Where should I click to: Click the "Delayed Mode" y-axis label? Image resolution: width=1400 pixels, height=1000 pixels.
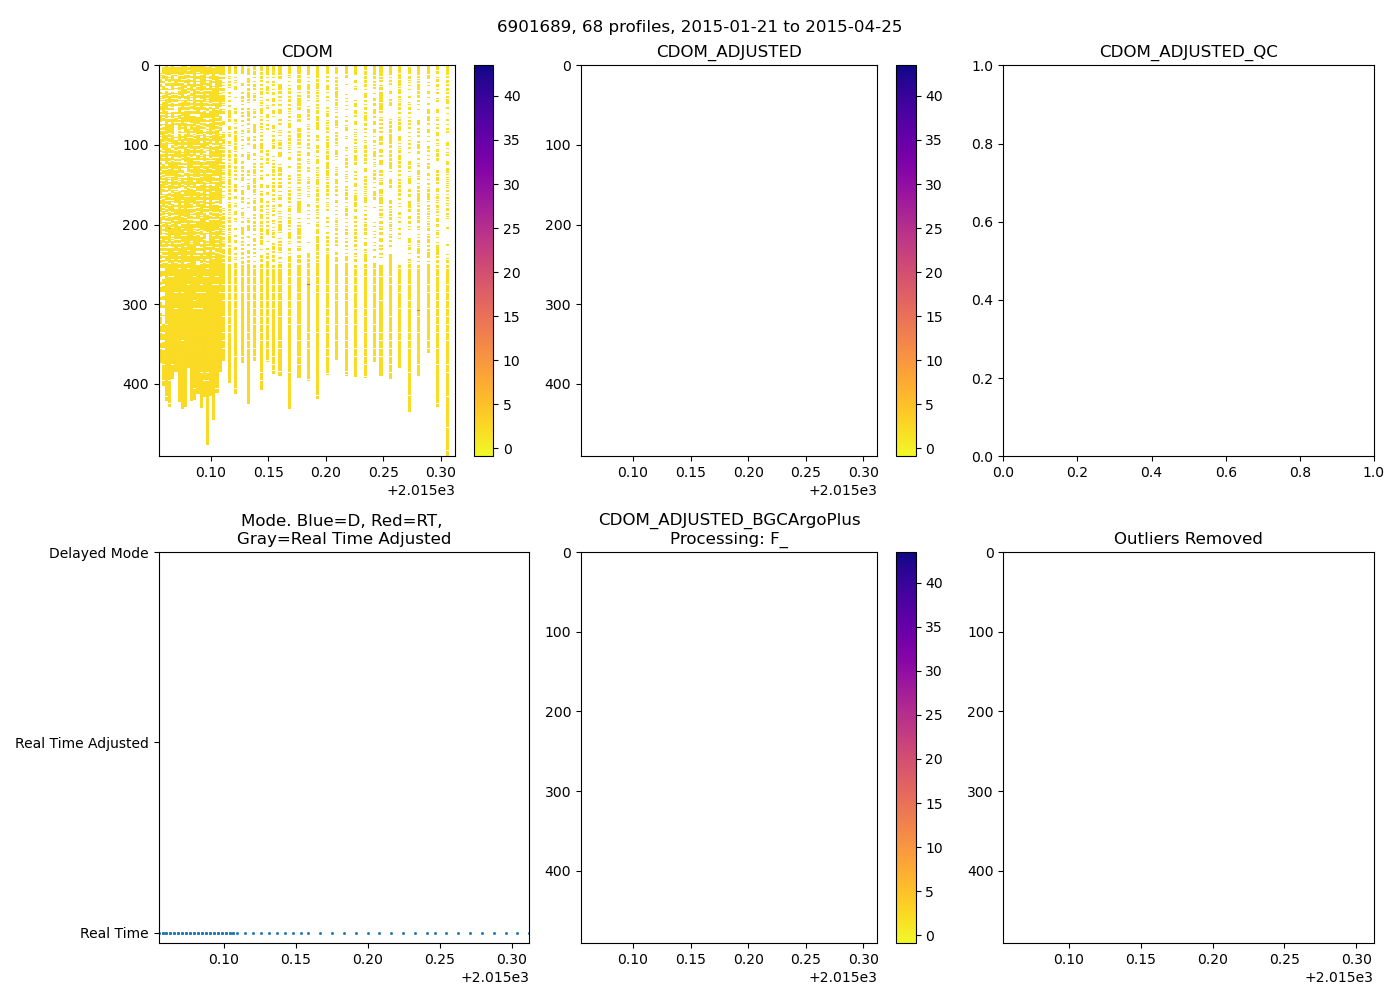pyautogui.click(x=98, y=553)
